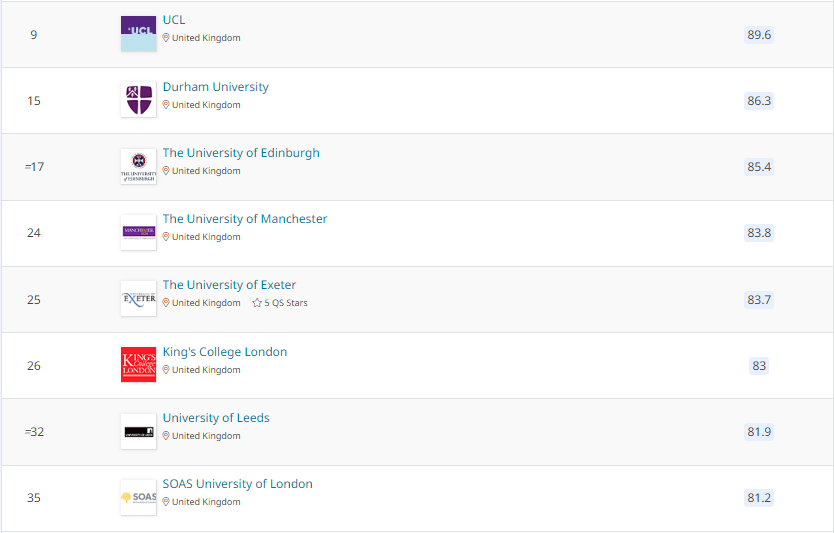This screenshot has width=834, height=533.
Task: Click the 89.6 score for UCL
Action: pyautogui.click(x=759, y=35)
